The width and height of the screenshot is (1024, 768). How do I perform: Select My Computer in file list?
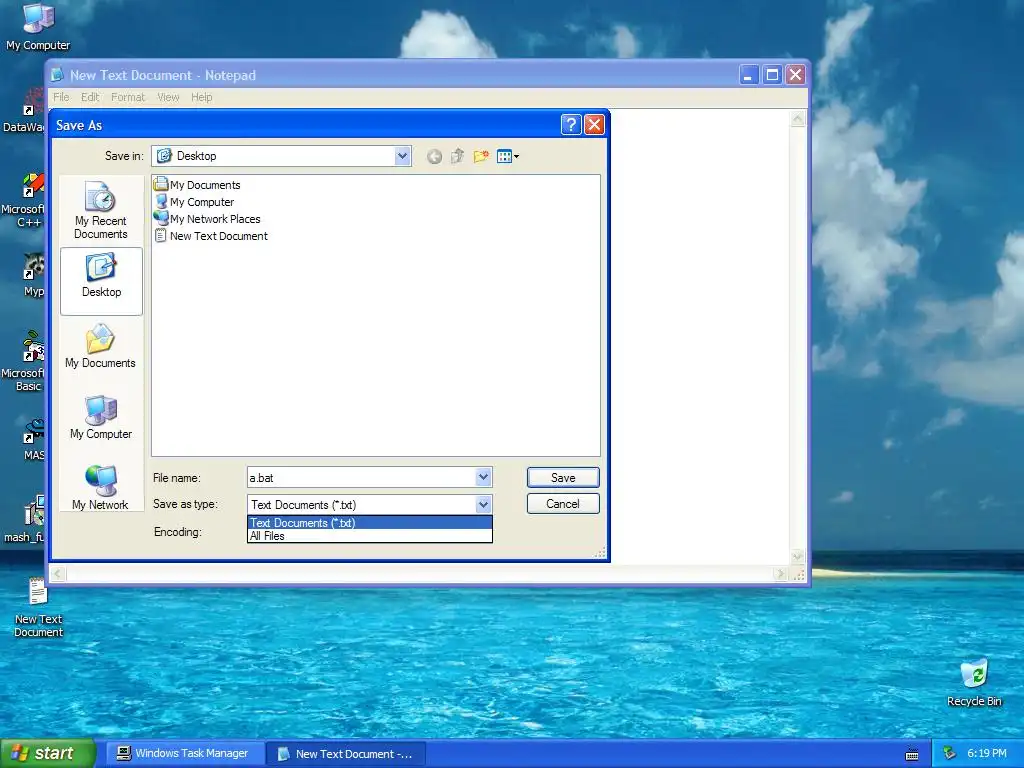pos(194,202)
